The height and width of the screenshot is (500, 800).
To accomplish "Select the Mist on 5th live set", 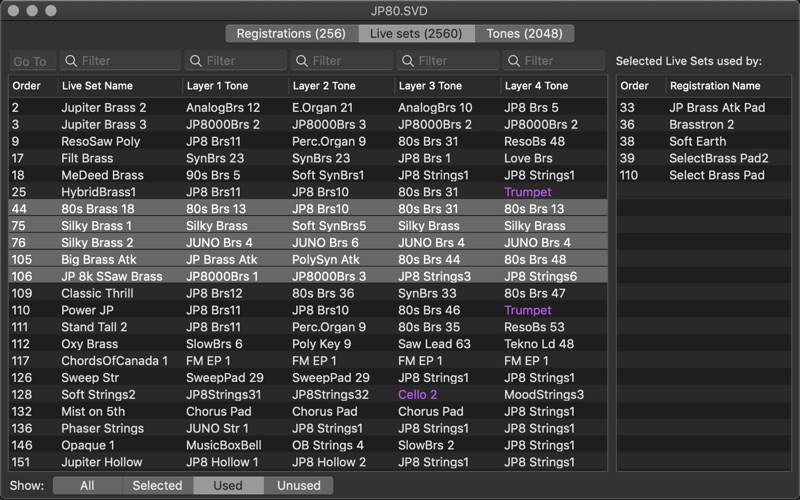I will tap(308, 411).
